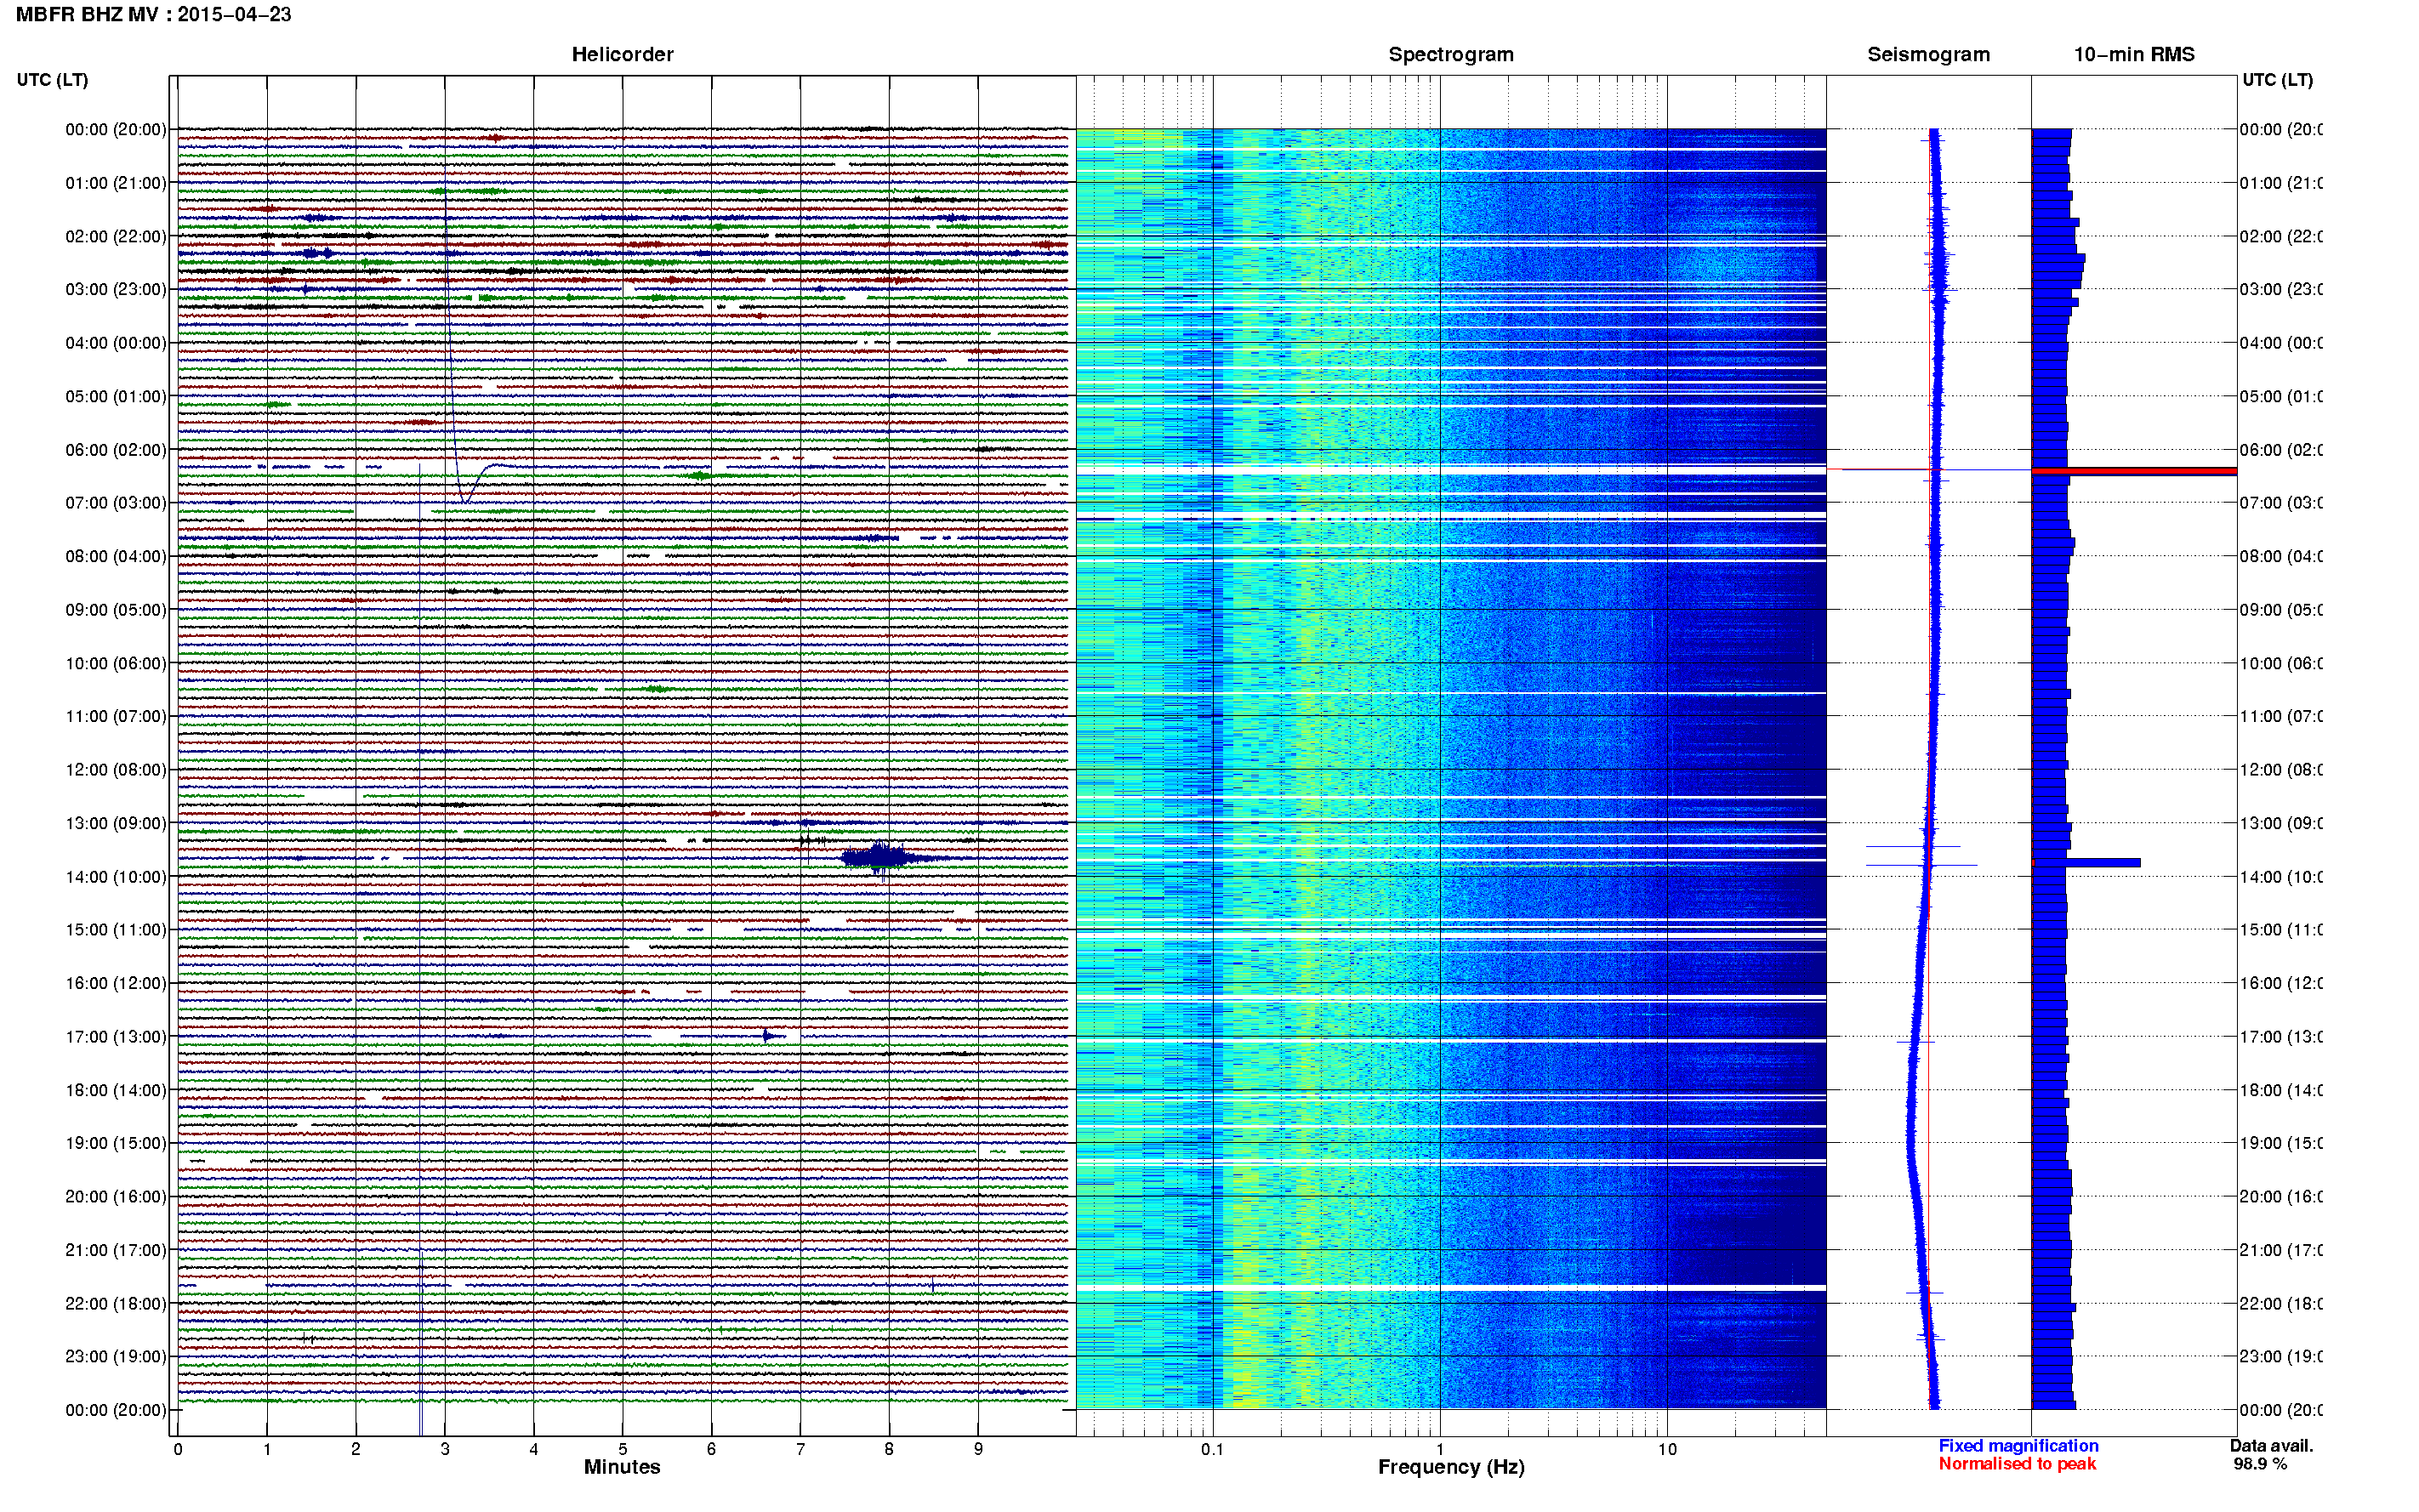Click the left '09:00 (05:00)' time label
The image size is (2419, 1512).
pyautogui.click(x=116, y=609)
